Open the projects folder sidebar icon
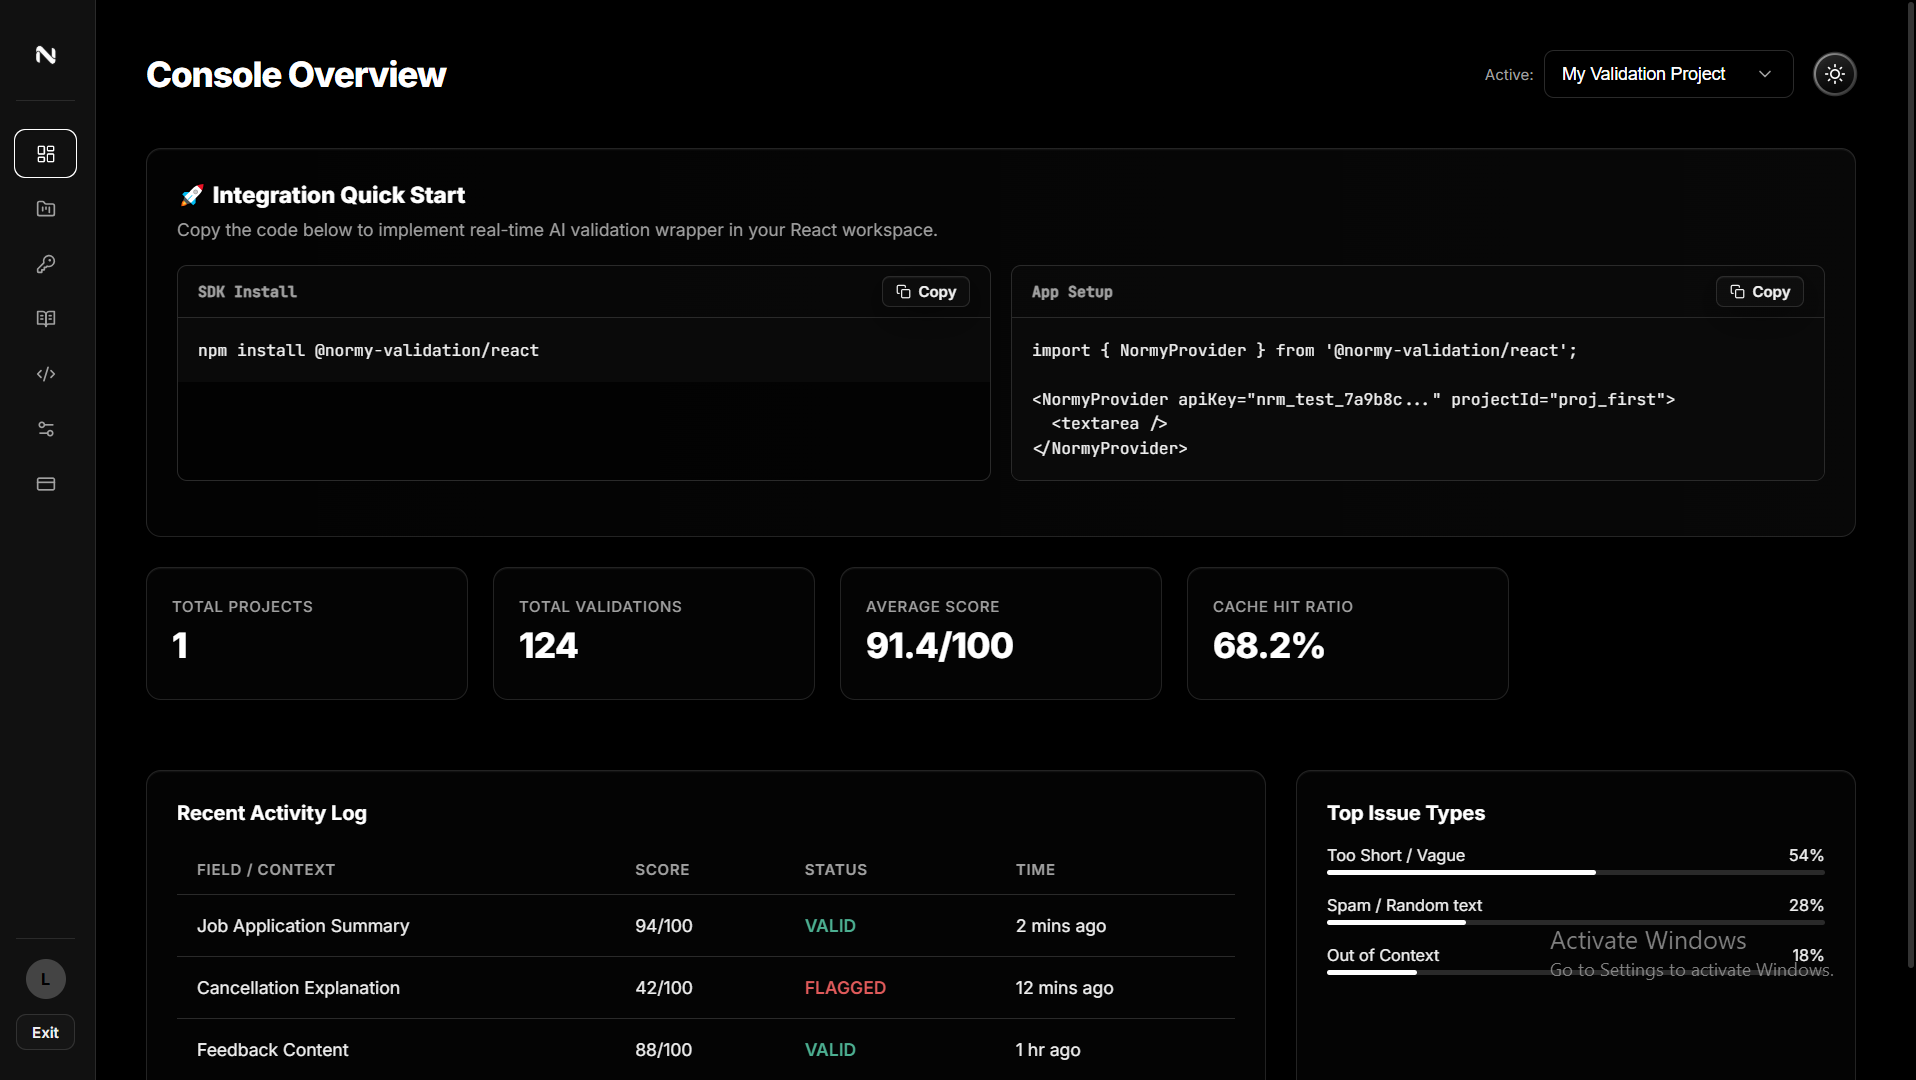Screen dimensions: 1916x1080 46,209
